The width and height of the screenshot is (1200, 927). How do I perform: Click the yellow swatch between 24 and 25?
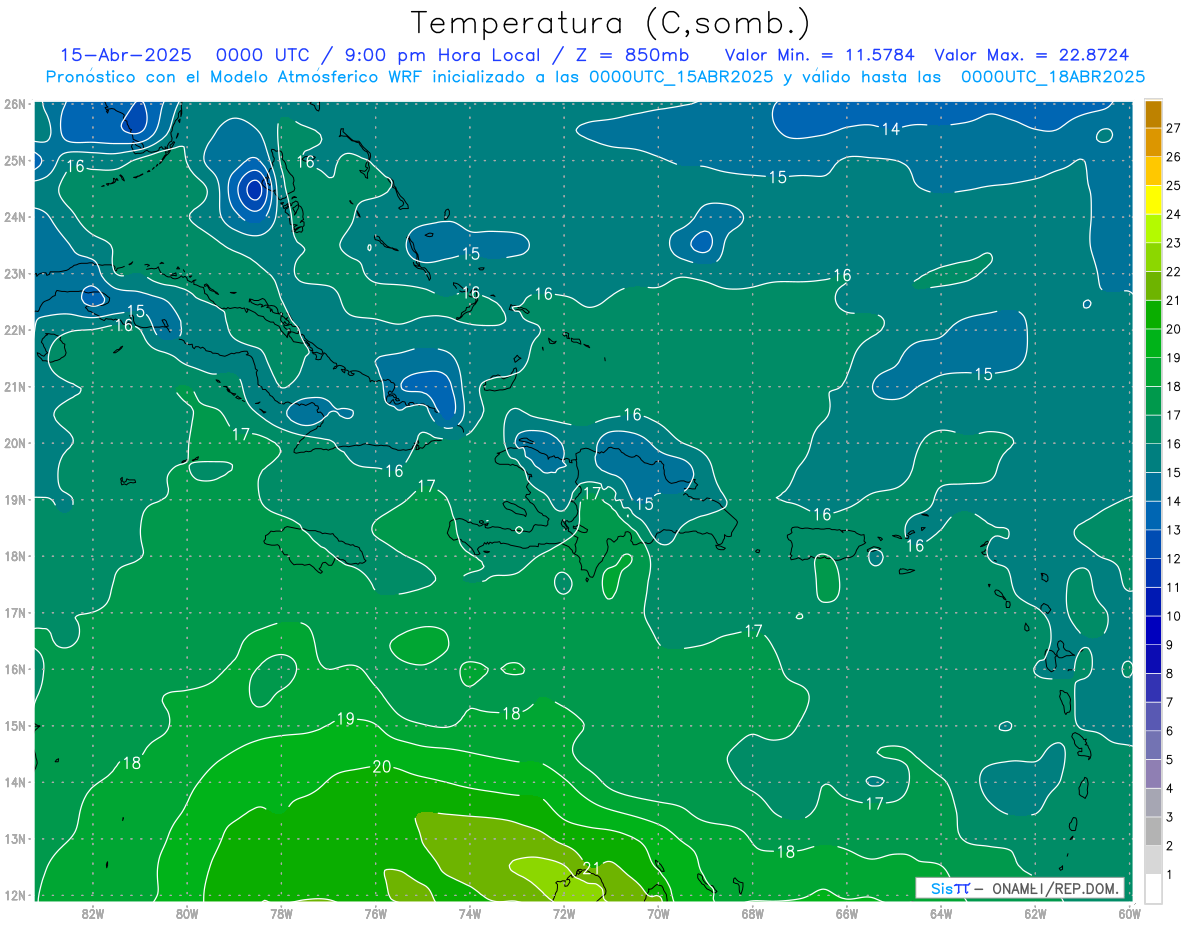1153,200
